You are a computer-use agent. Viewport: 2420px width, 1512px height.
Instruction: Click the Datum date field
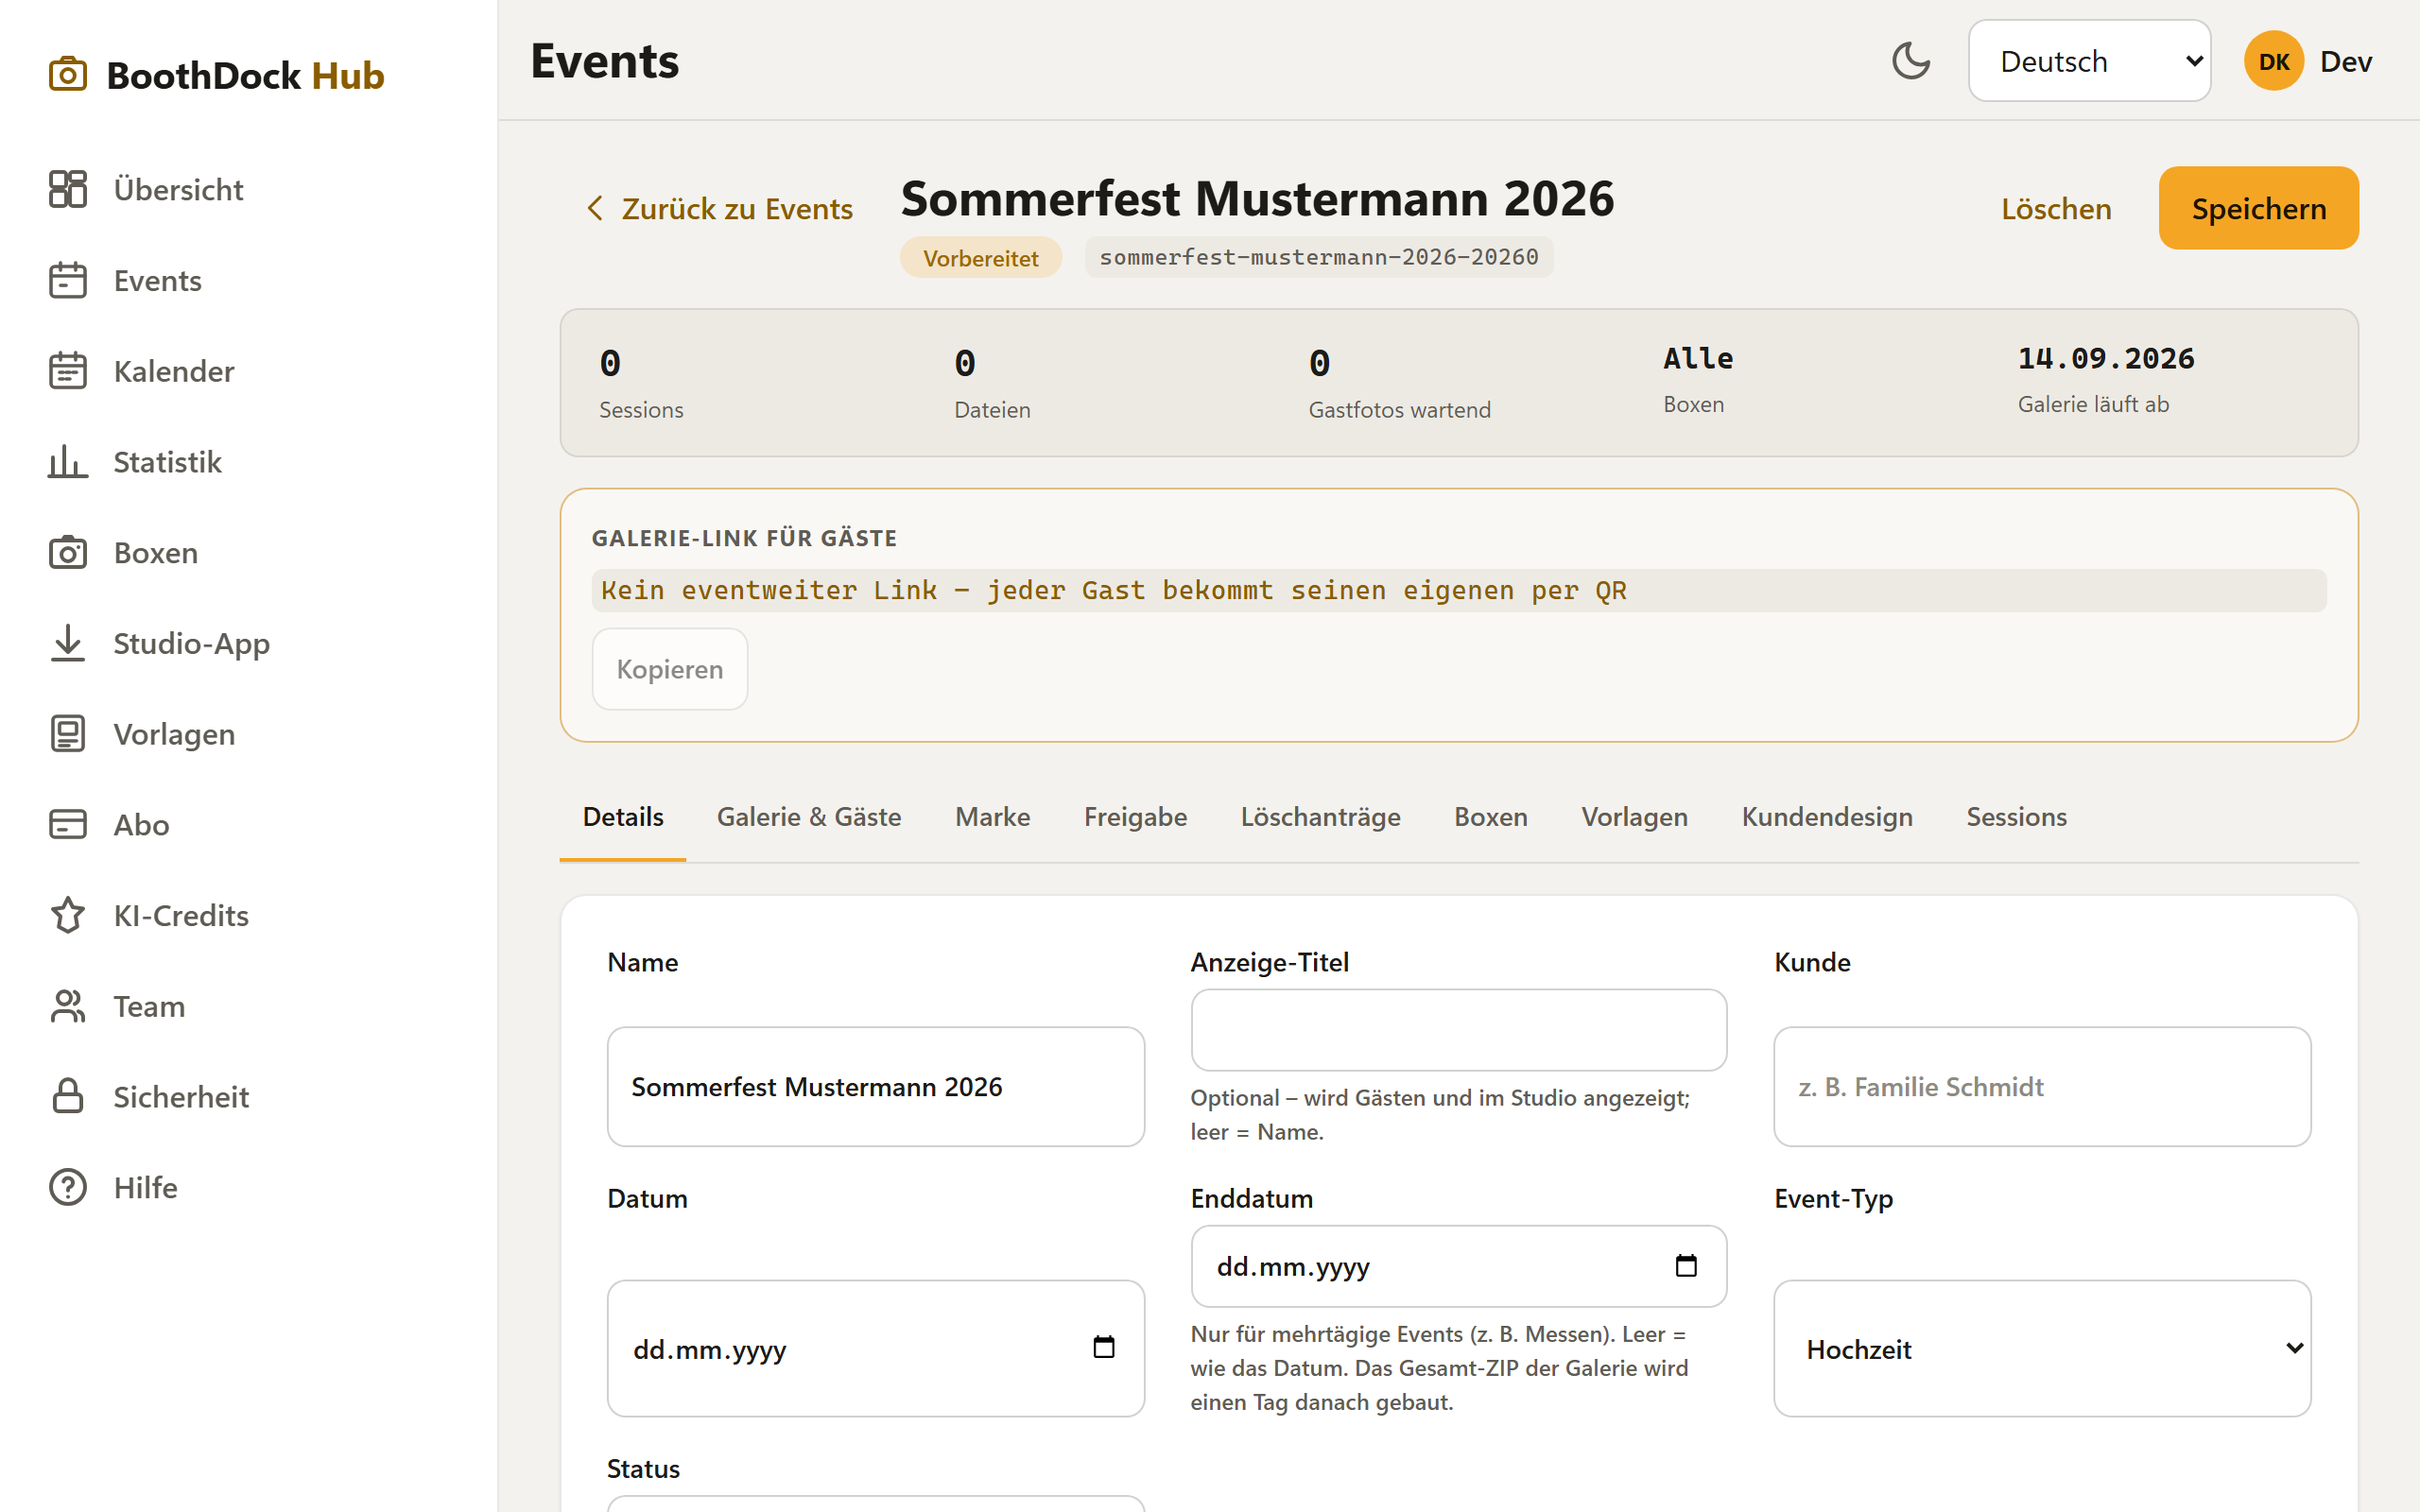coord(875,1349)
